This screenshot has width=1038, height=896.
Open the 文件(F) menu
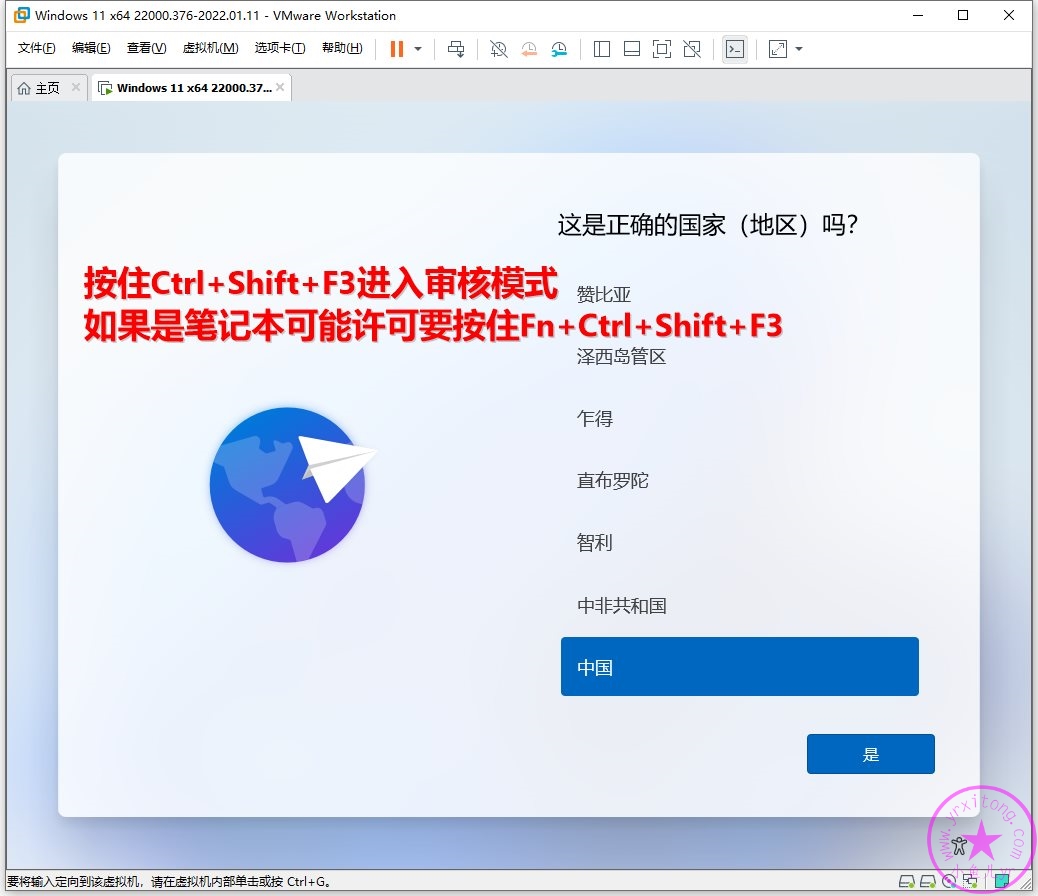[x=36, y=48]
